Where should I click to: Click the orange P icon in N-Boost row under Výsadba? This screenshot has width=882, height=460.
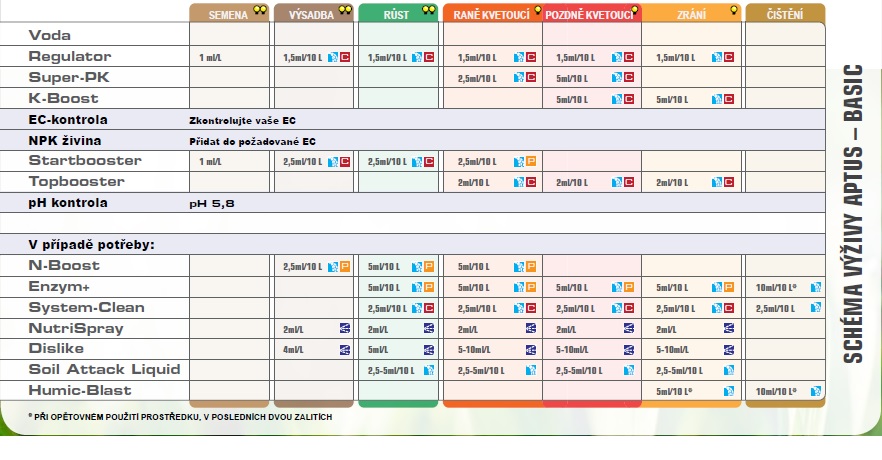(x=345, y=267)
